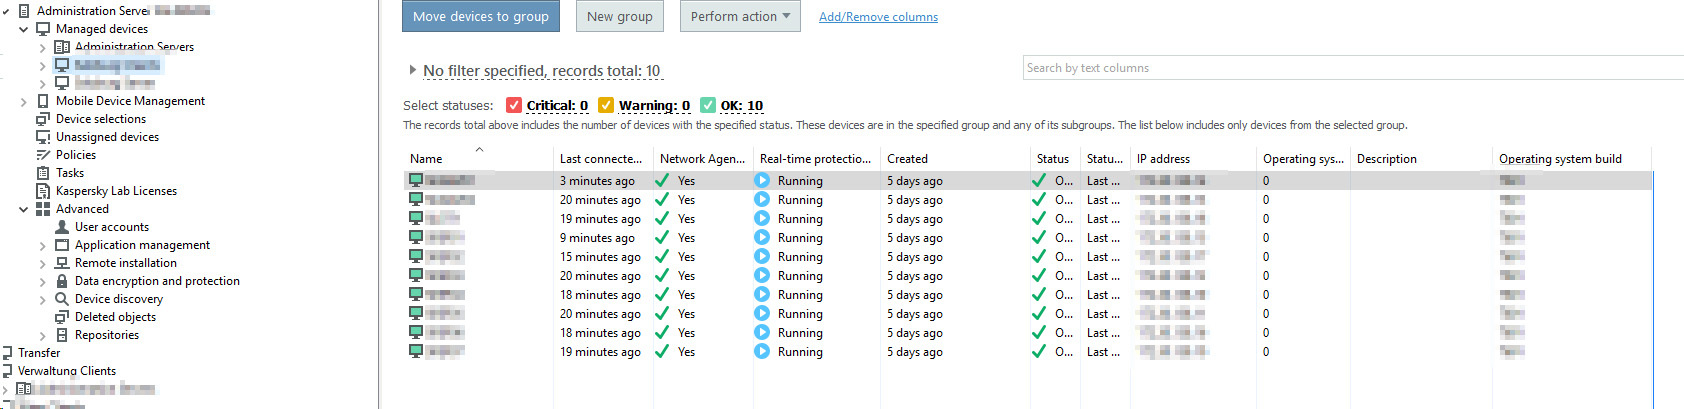Image resolution: width=1684 pixels, height=409 pixels.
Task: Click the Data encryption lock icon
Action: [62, 281]
